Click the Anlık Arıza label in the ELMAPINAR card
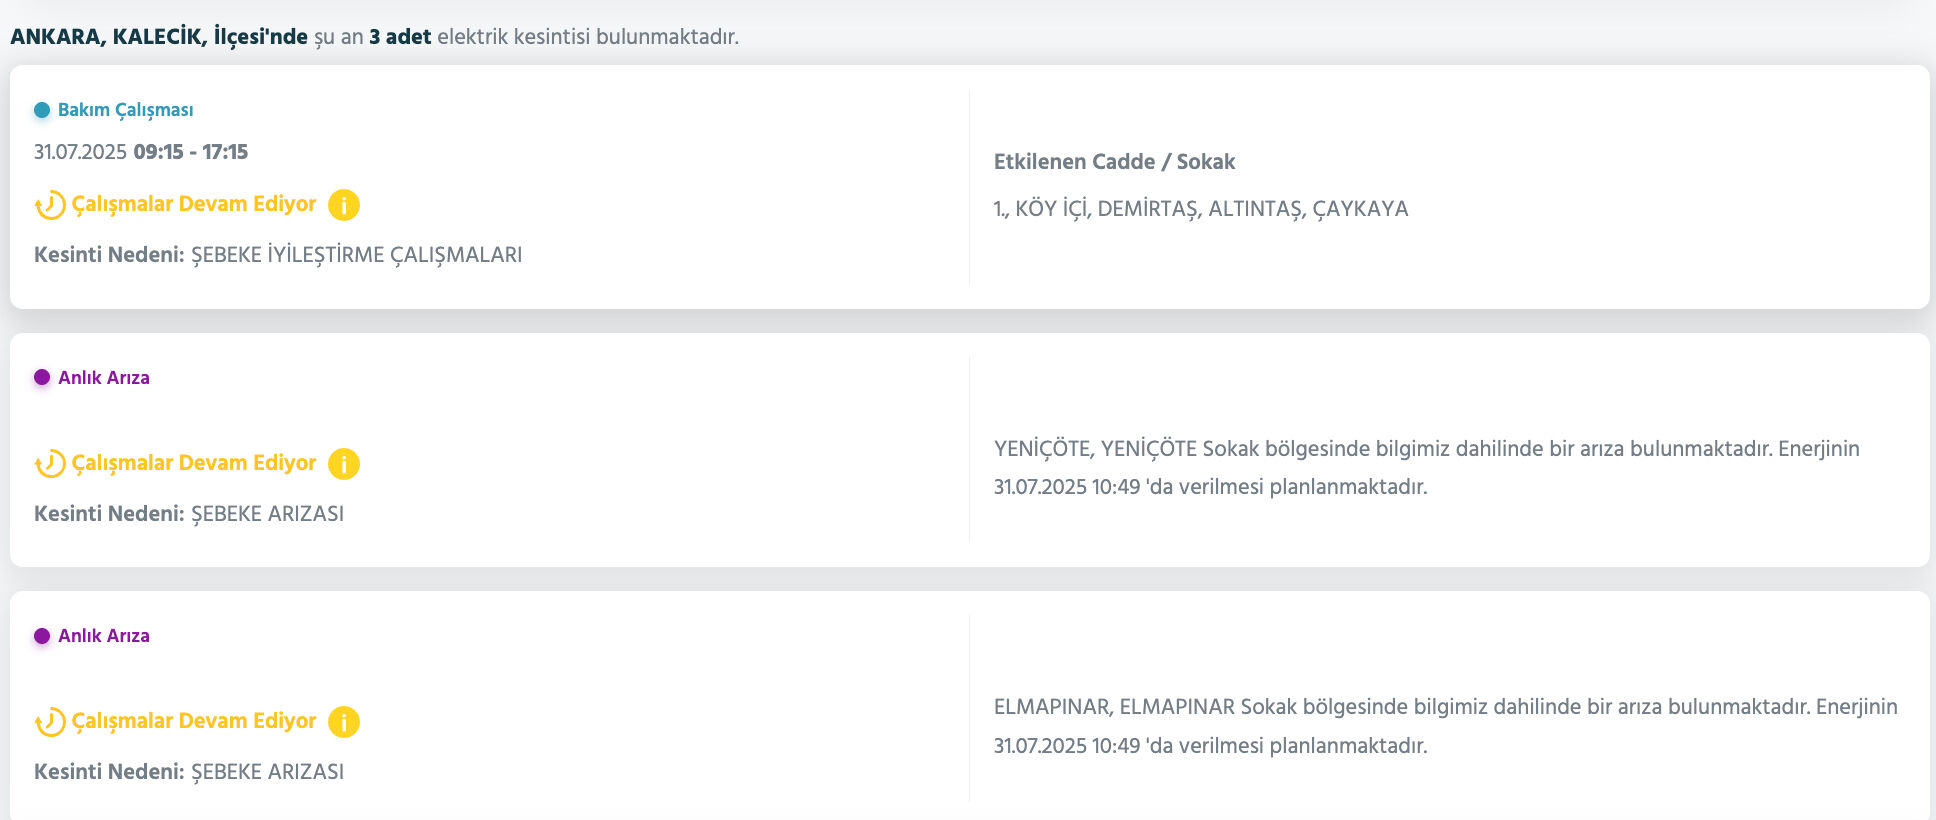 (x=104, y=636)
